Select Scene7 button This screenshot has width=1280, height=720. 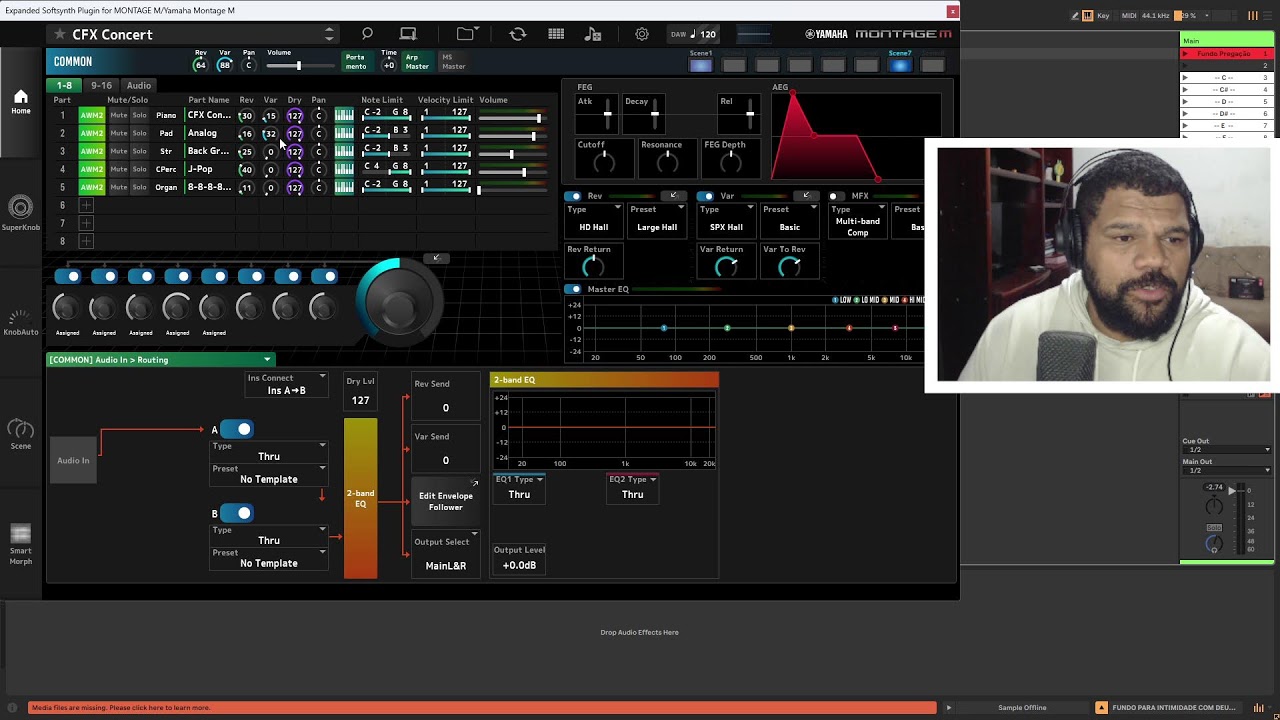[900, 65]
